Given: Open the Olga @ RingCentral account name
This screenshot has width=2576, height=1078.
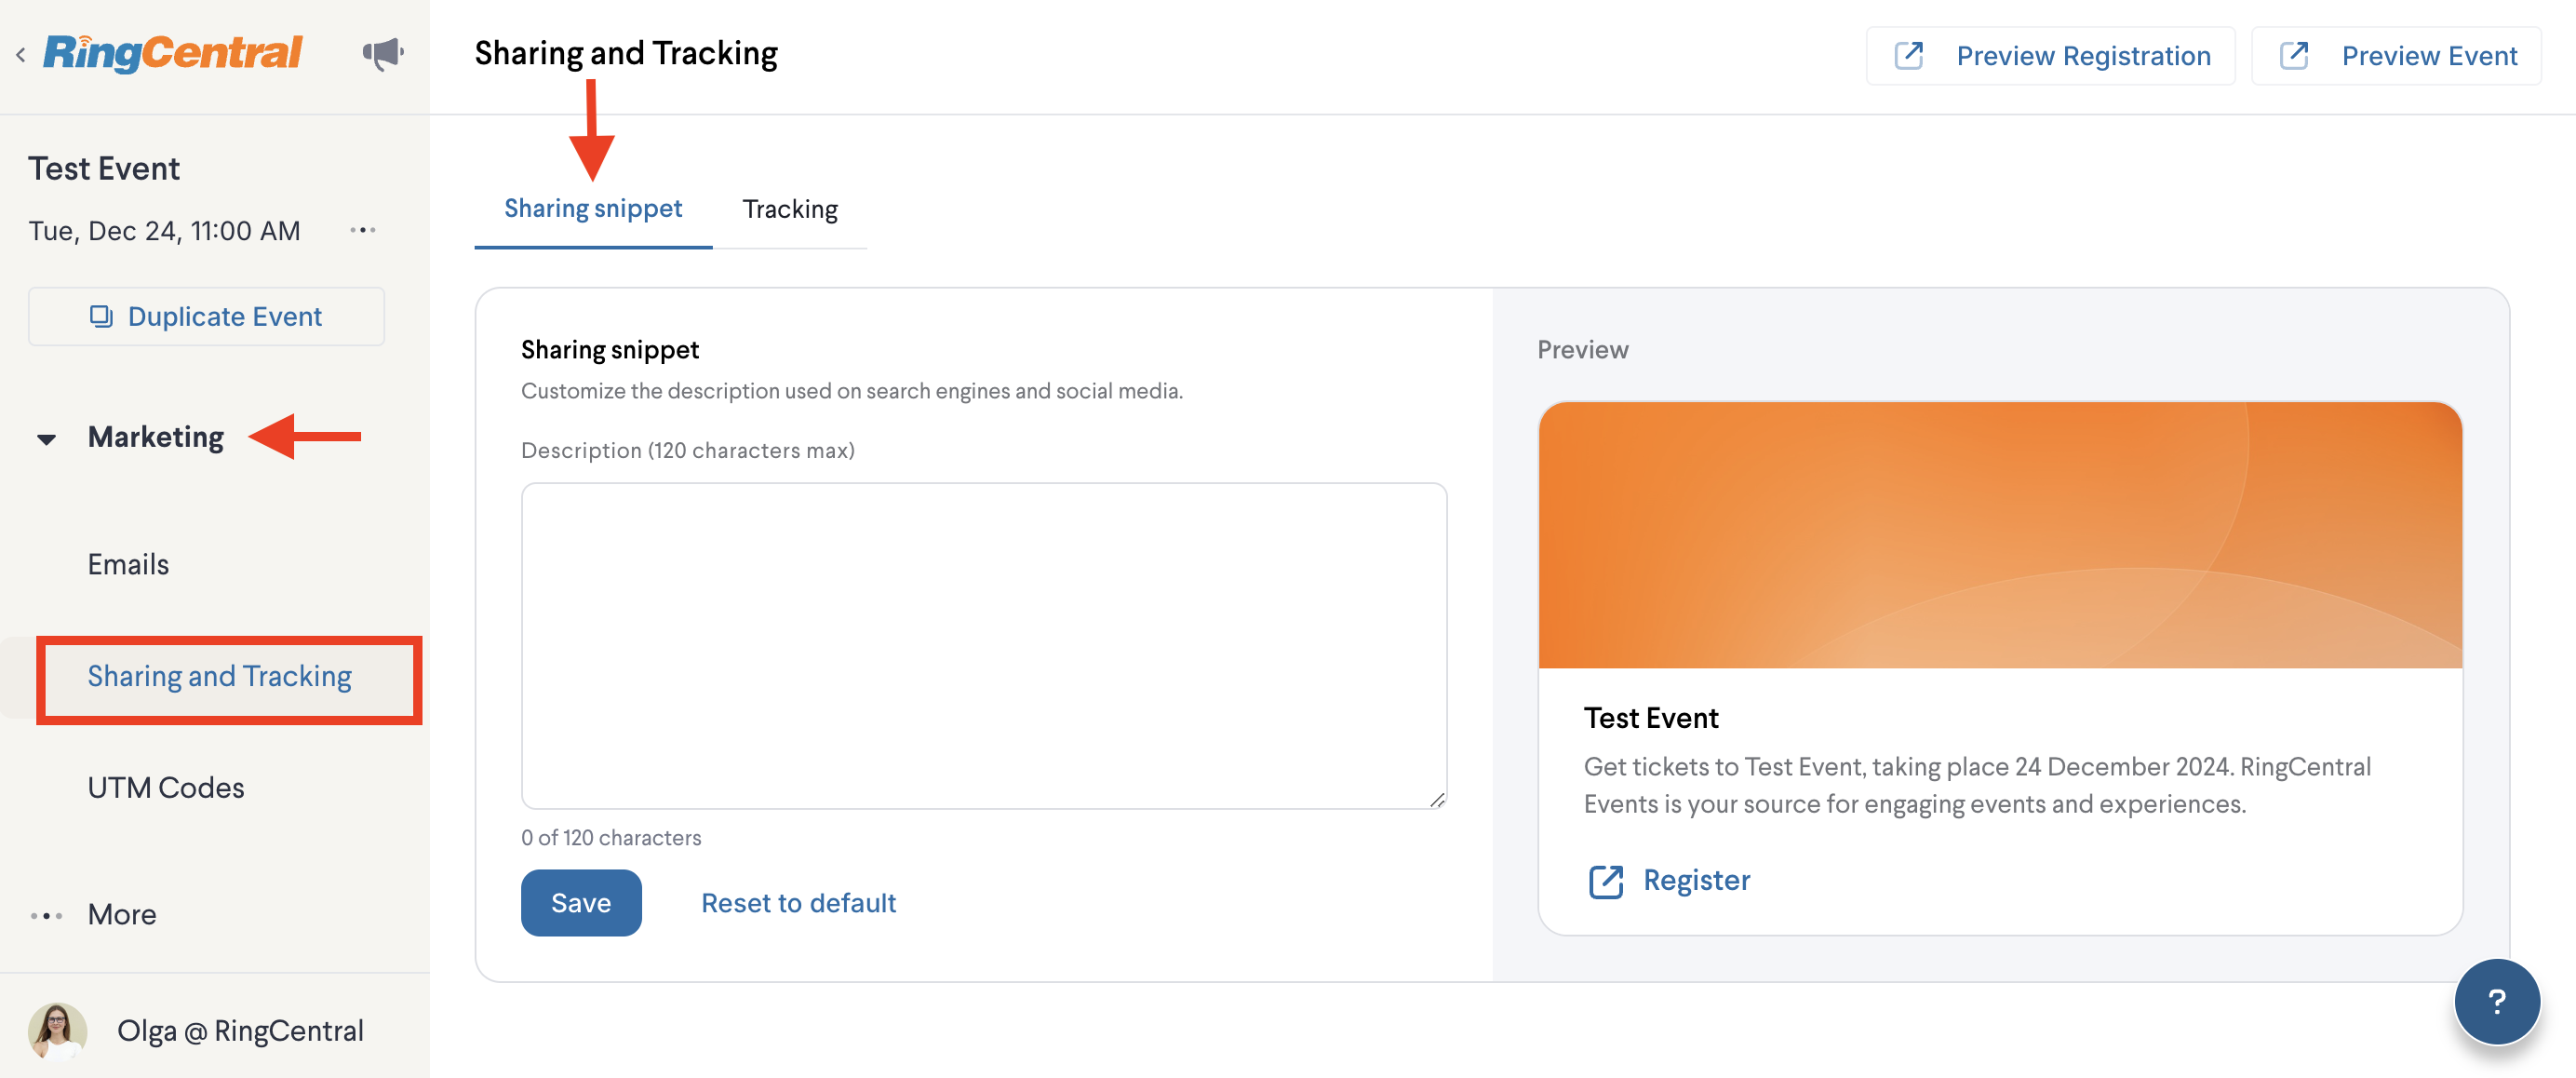Looking at the screenshot, I should [x=240, y=1031].
